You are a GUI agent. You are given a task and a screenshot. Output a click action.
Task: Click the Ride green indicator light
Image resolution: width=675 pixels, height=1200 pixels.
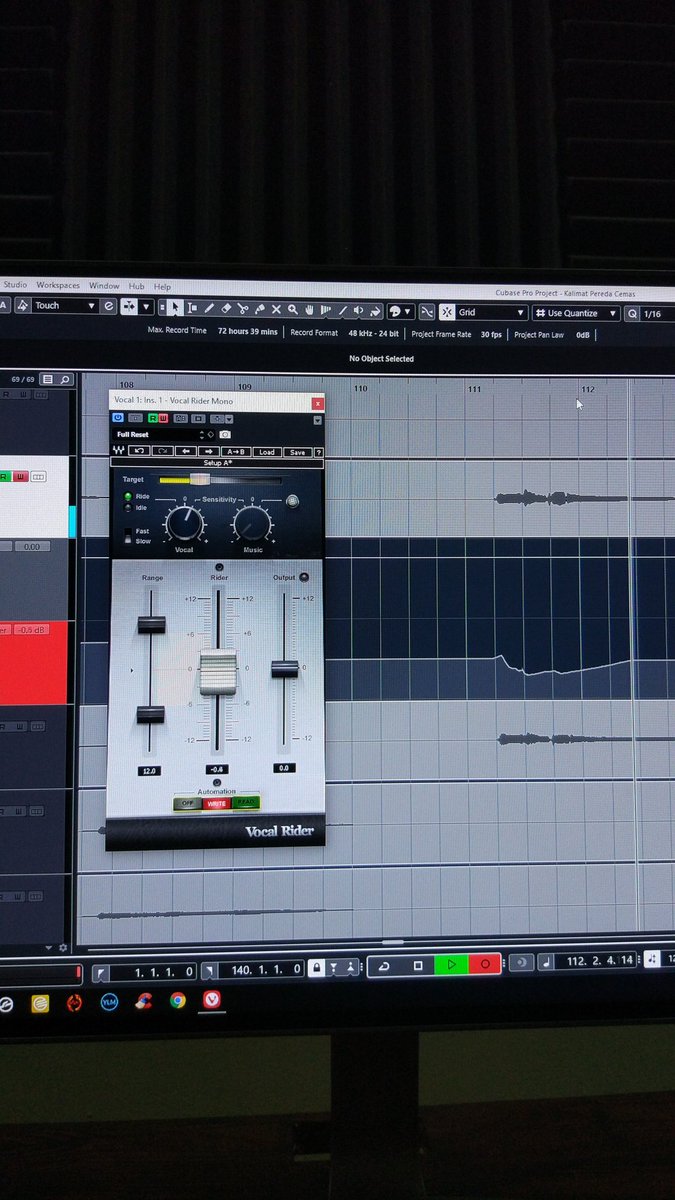(128, 496)
